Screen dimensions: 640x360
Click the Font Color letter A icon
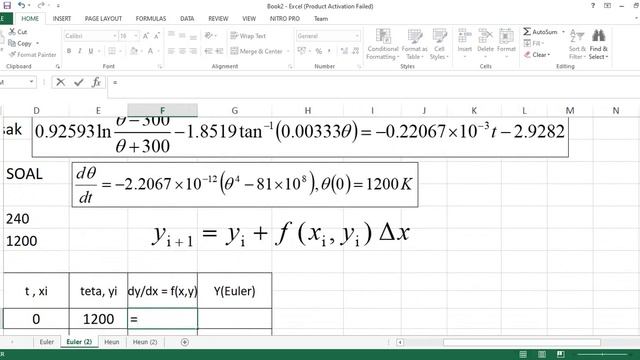coord(150,51)
